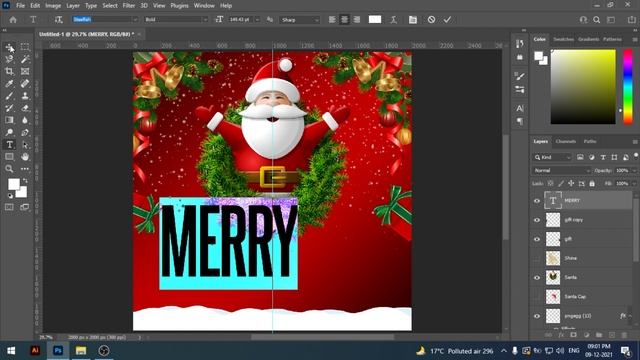Show the Shine layer
The height and width of the screenshot is (360, 640).
tap(537, 258)
